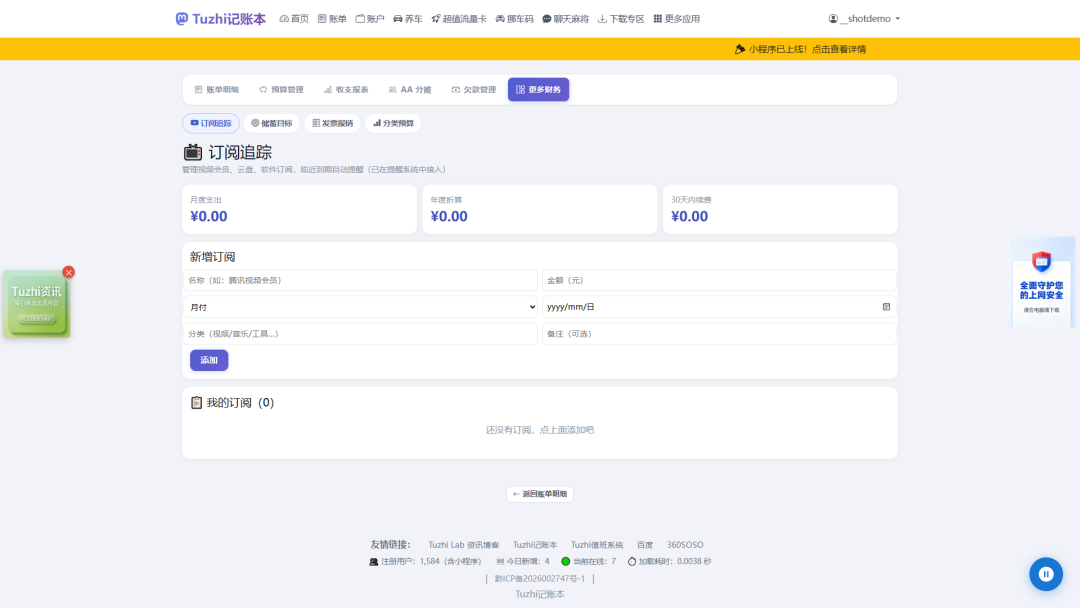Viewport: 1080px width, 608px height.
Task: Open the 养车 car nav item
Action: coord(407,19)
